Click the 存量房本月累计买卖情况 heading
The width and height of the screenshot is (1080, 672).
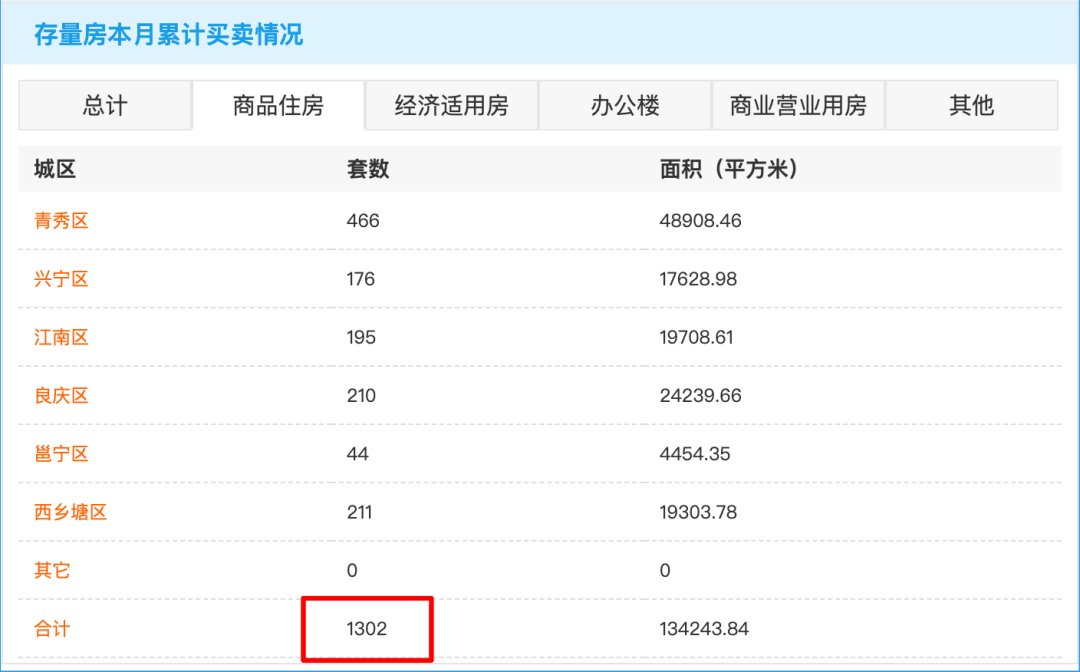click(169, 34)
